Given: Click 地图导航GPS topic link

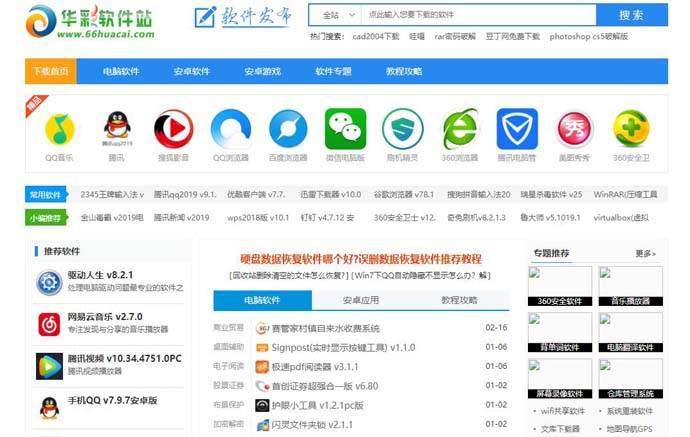Looking at the screenshot, I should [x=629, y=429].
